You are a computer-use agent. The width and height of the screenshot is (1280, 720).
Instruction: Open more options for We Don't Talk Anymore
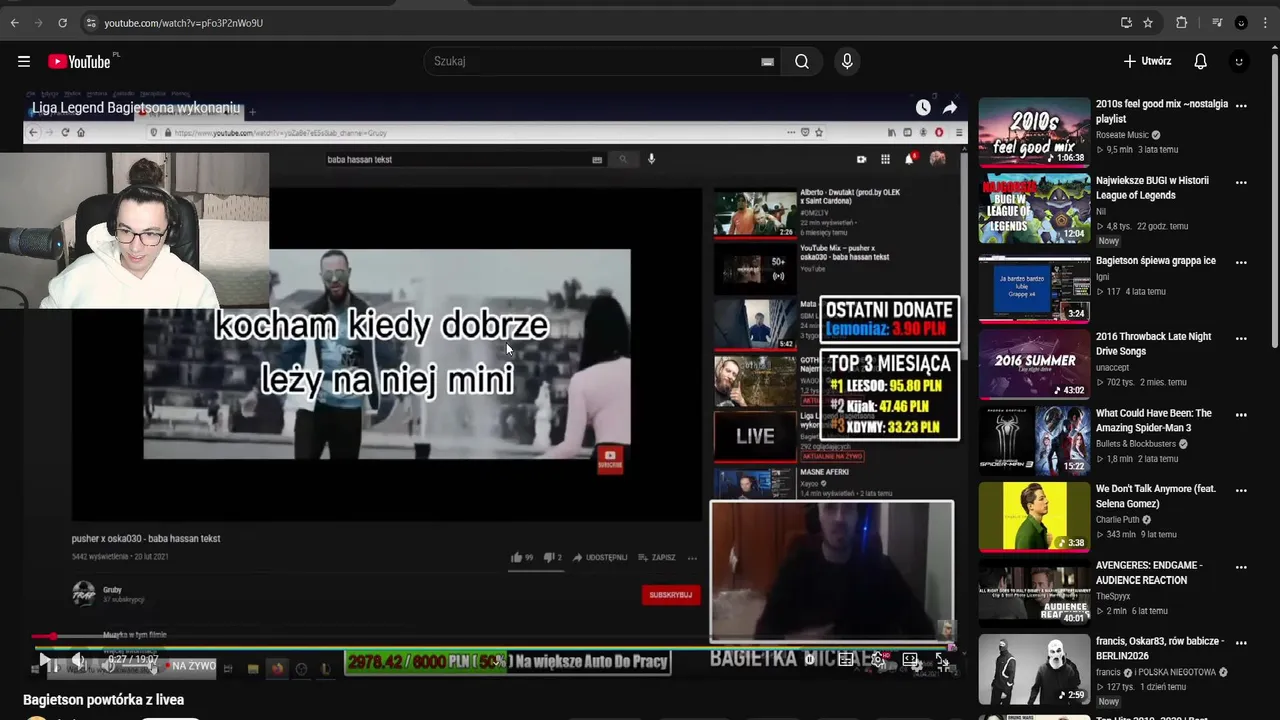(1241, 490)
